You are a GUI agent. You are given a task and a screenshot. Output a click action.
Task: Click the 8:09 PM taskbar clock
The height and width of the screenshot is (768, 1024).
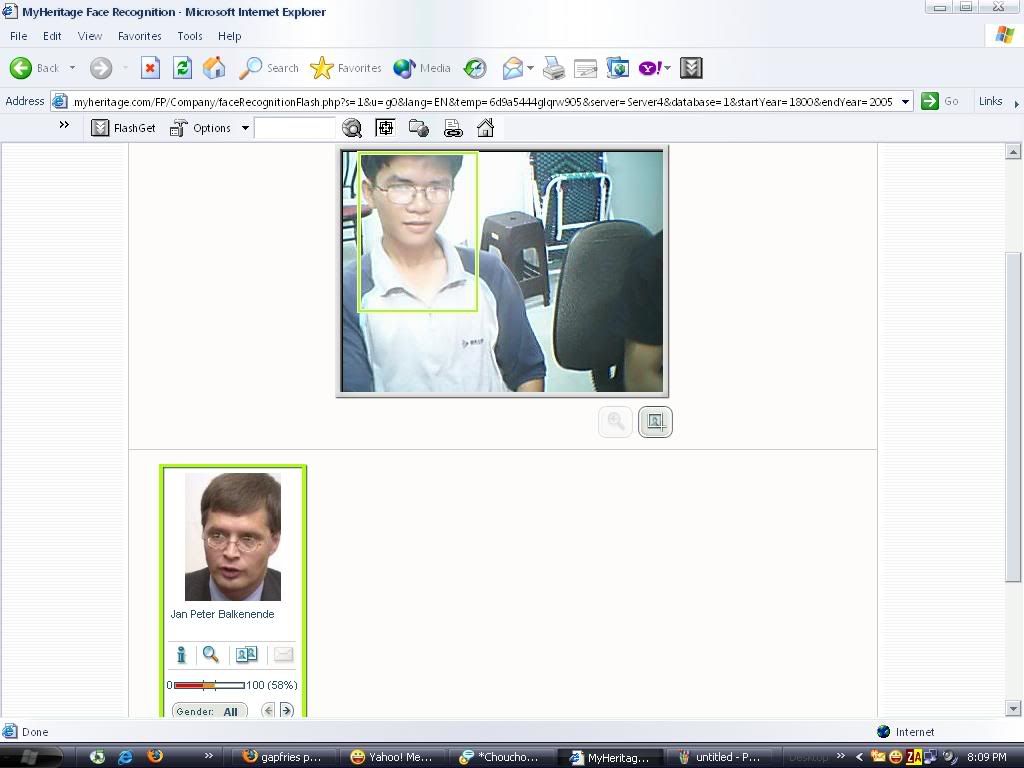click(x=987, y=758)
